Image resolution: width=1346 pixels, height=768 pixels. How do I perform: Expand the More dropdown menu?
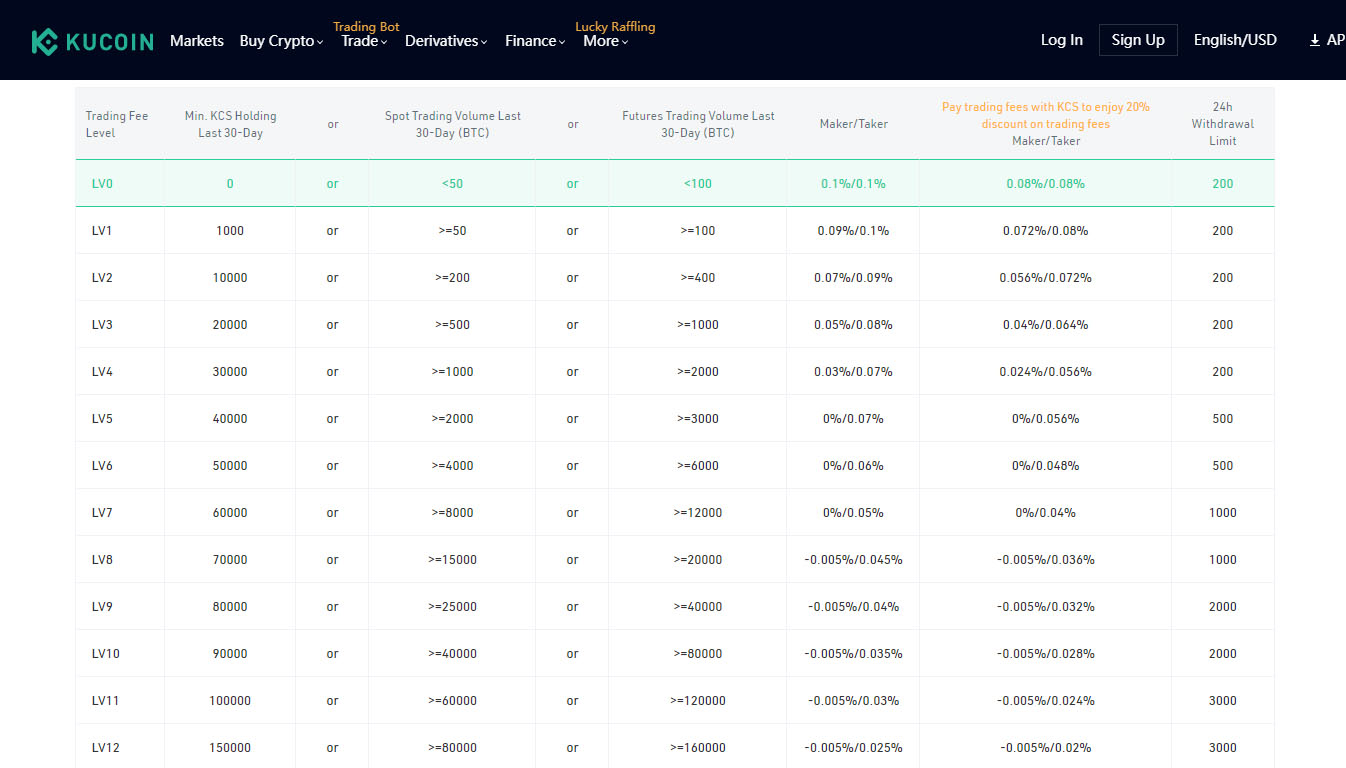coord(605,41)
